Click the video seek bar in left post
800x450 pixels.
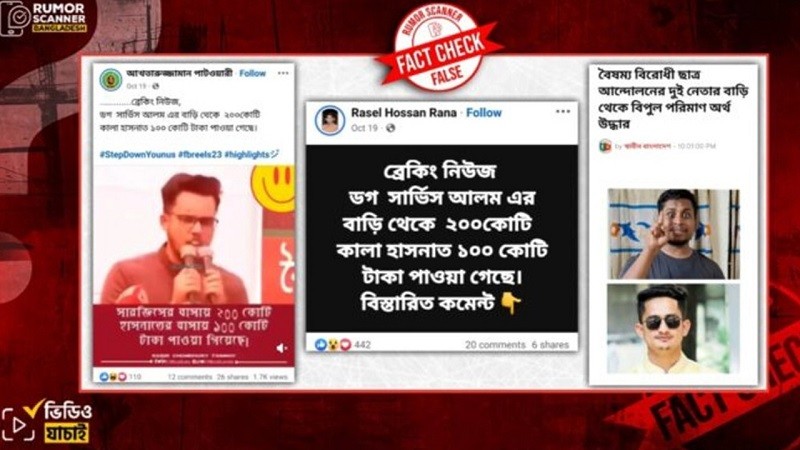pos(193,362)
